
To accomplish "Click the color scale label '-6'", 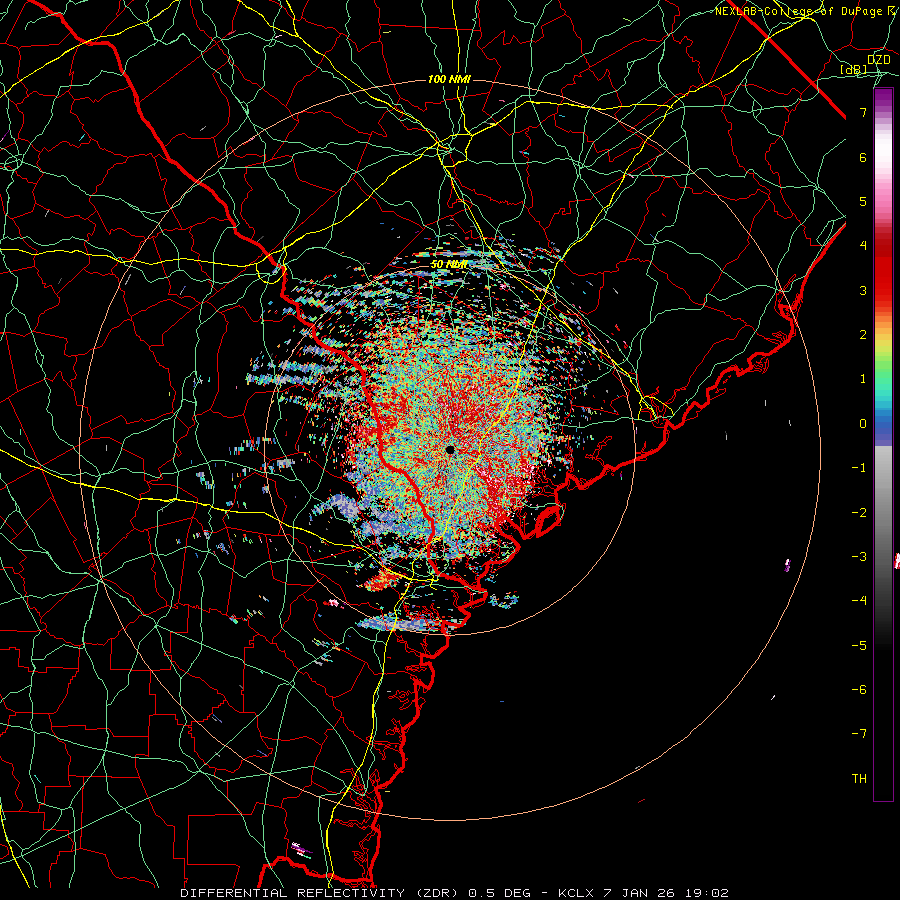I will click(859, 690).
